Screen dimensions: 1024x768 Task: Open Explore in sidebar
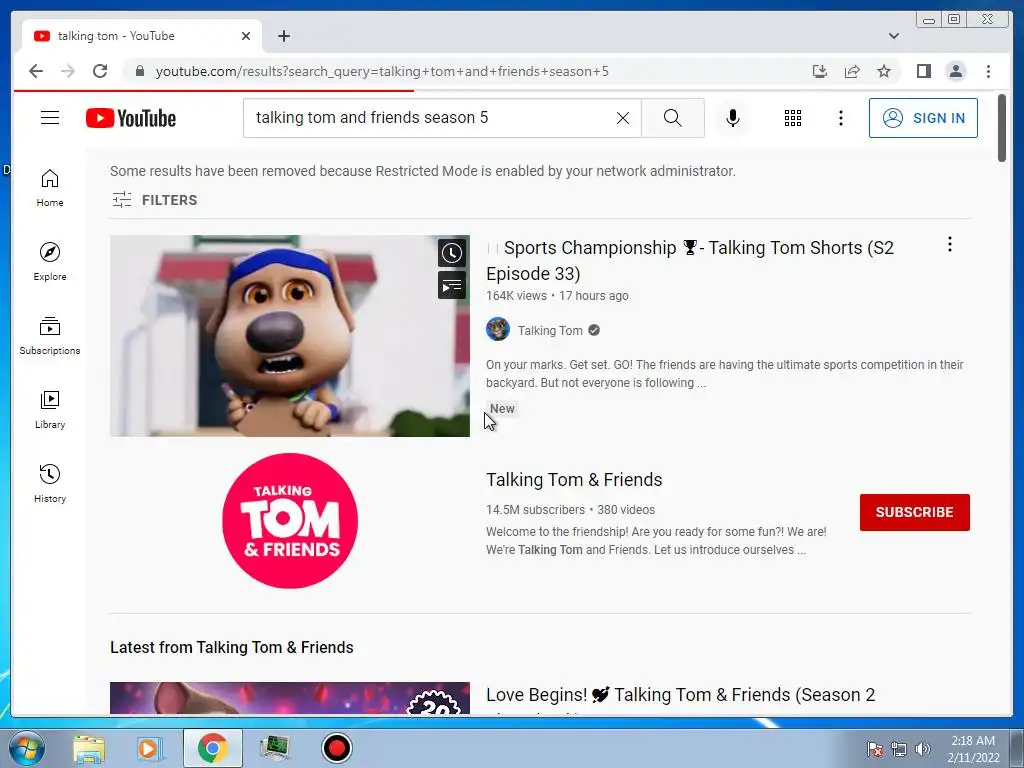[50, 262]
